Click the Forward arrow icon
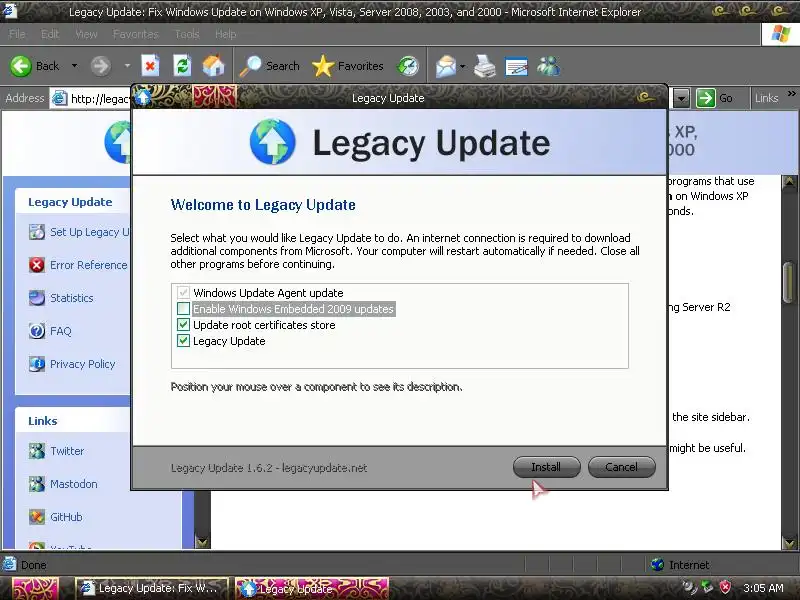The height and width of the screenshot is (600, 800). [101, 66]
